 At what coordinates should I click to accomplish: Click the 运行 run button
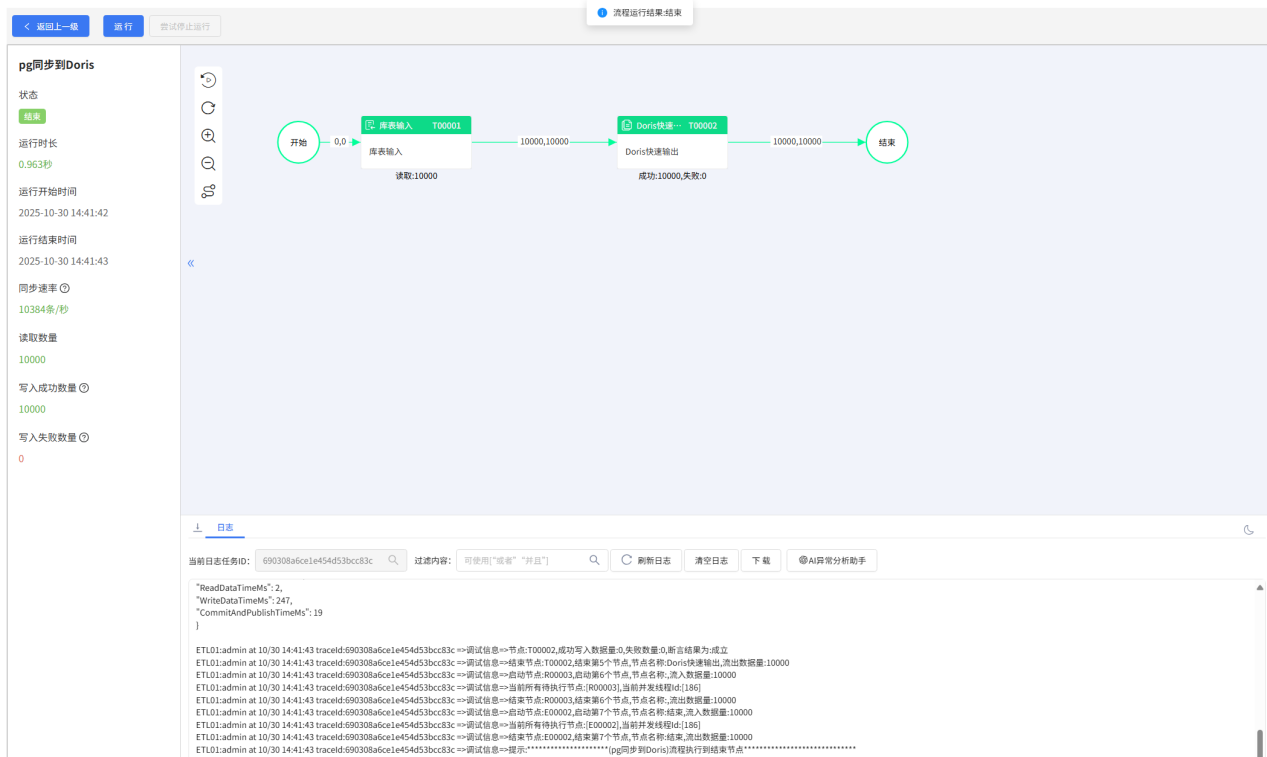click(x=123, y=26)
